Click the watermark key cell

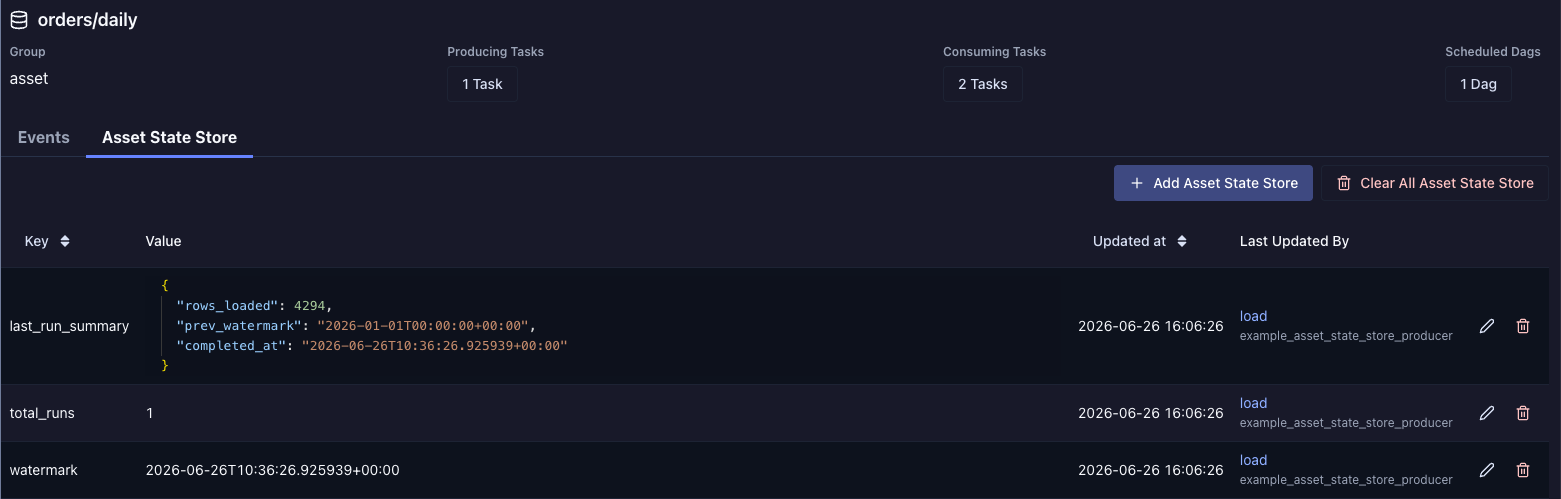tap(43, 470)
